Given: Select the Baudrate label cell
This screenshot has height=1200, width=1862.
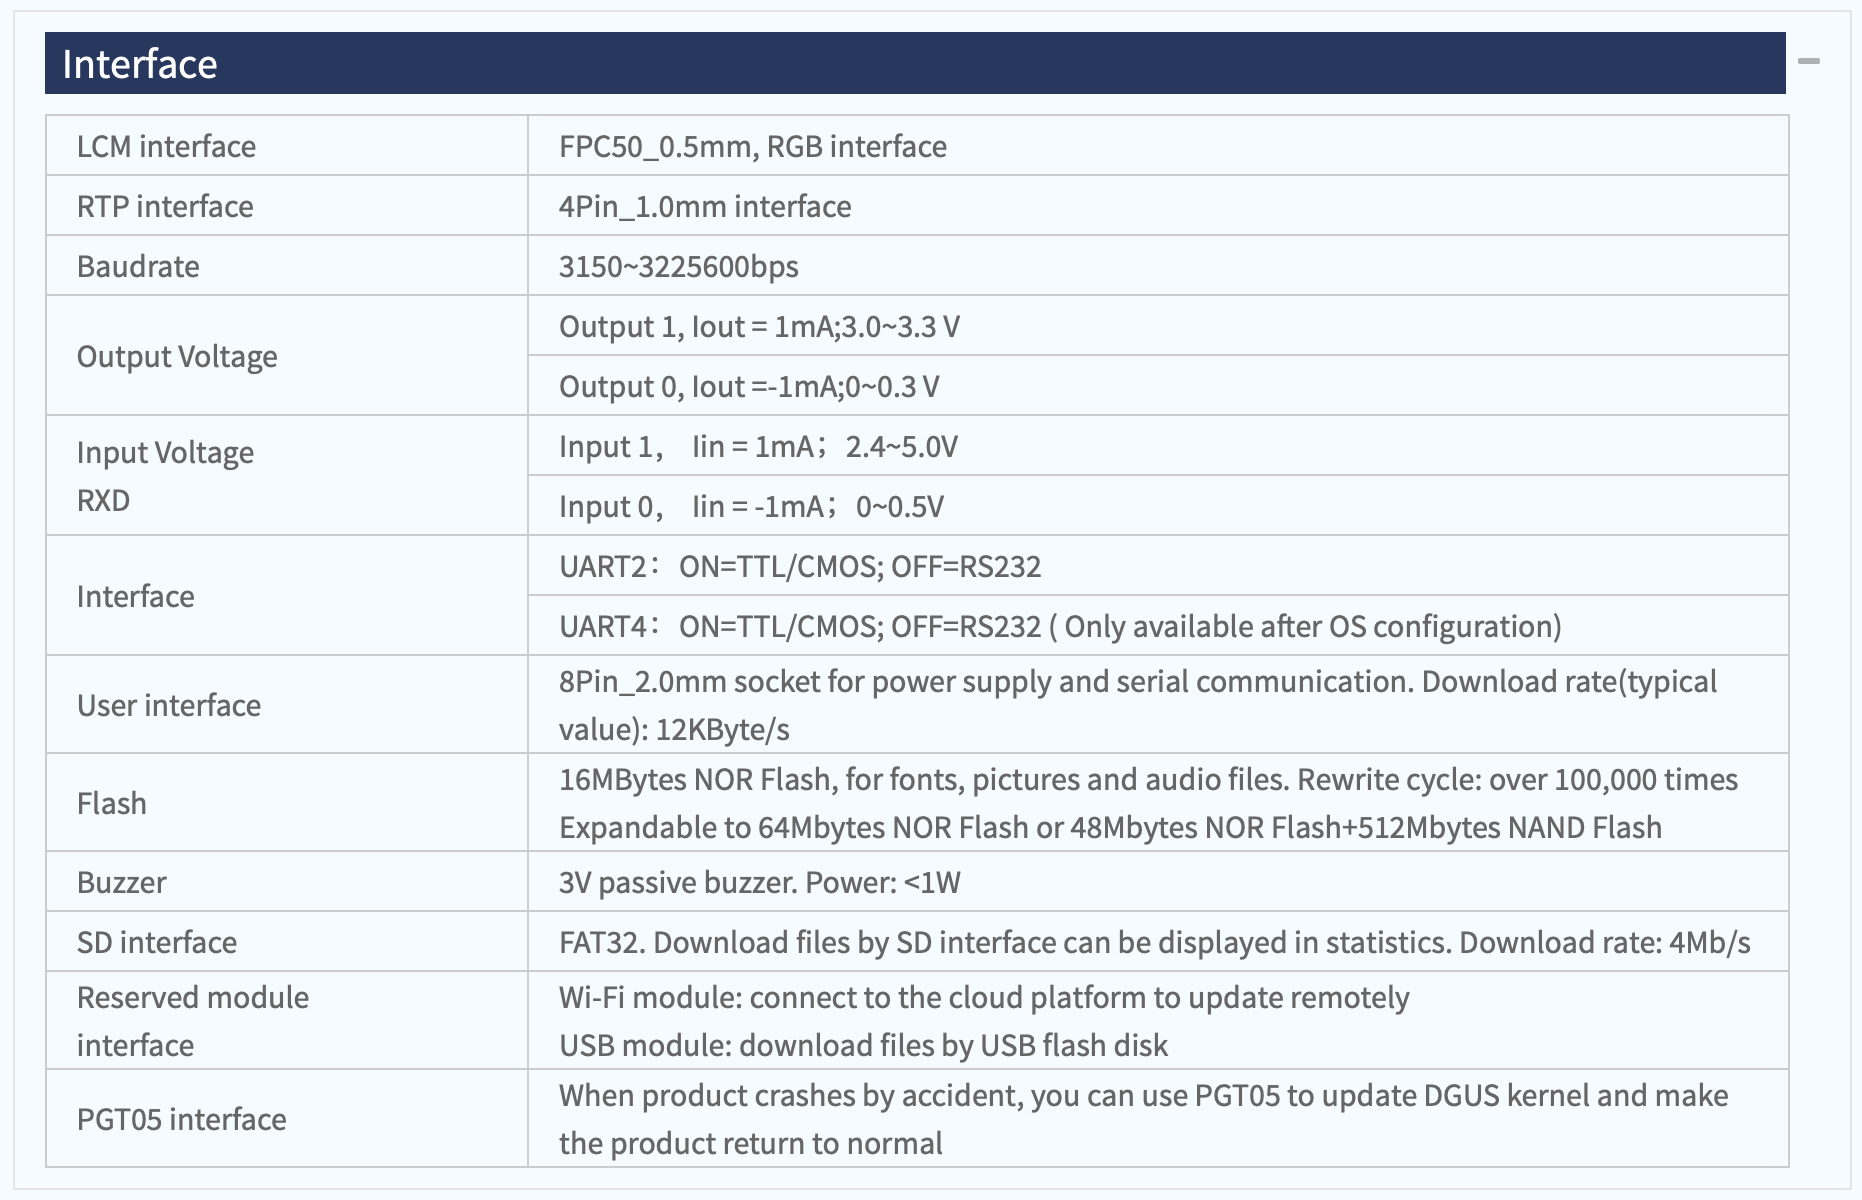Looking at the screenshot, I should tap(287, 266).
